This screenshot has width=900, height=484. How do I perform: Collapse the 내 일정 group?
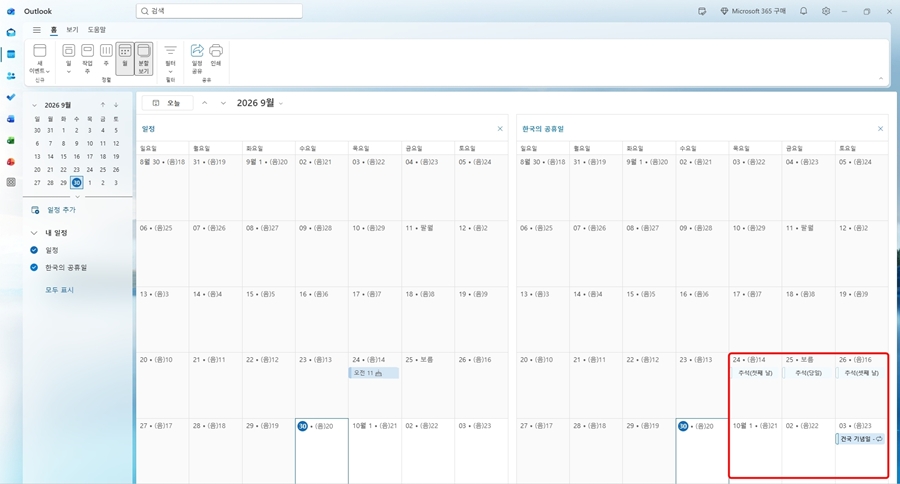34,233
